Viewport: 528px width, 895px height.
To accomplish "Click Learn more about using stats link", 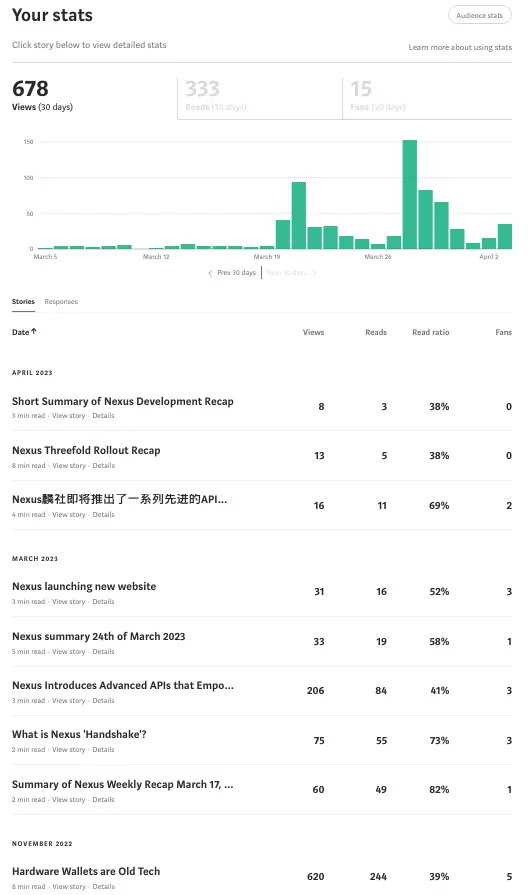I will tap(460, 47).
